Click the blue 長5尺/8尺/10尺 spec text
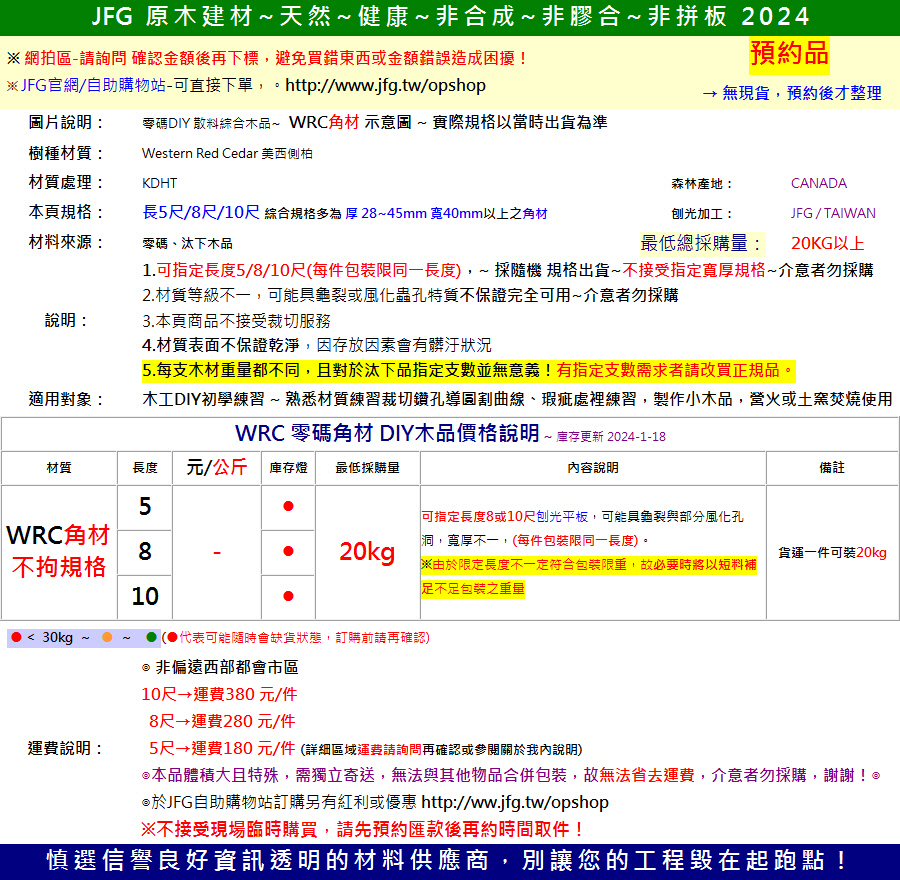The width and height of the screenshot is (900, 880). point(201,212)
